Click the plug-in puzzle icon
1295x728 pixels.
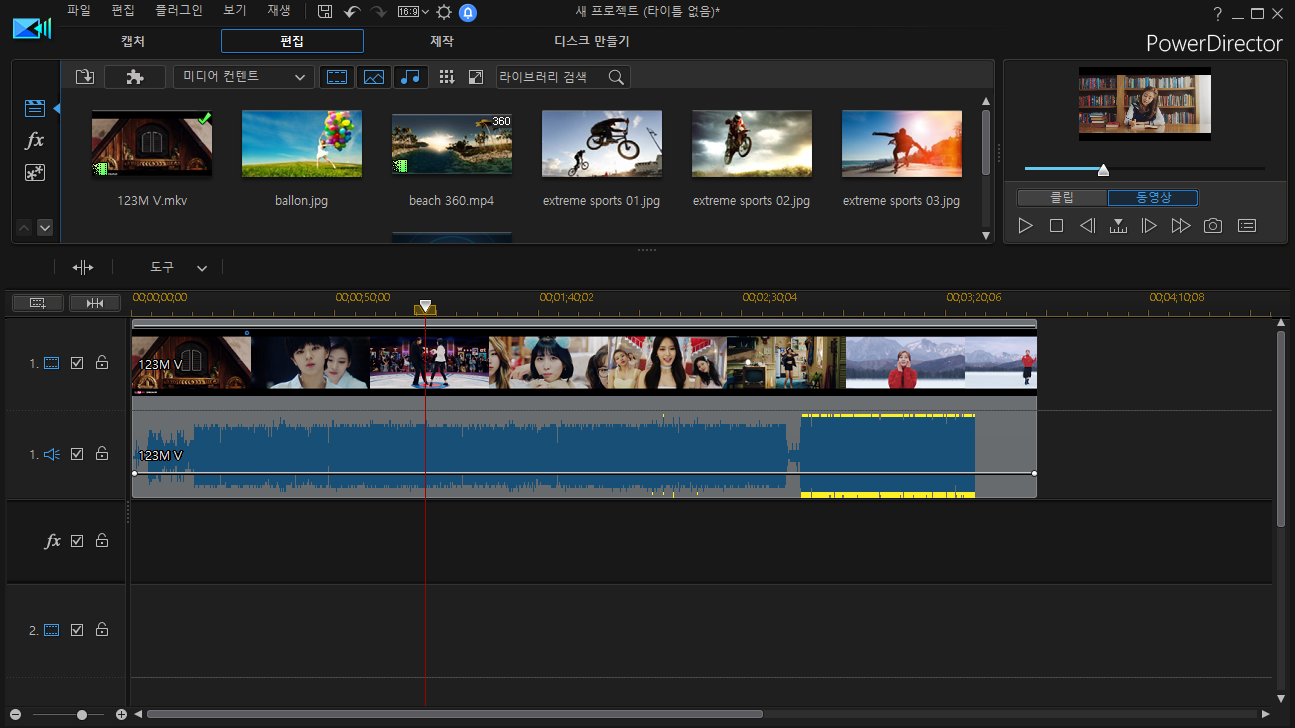tap(135, 77)
